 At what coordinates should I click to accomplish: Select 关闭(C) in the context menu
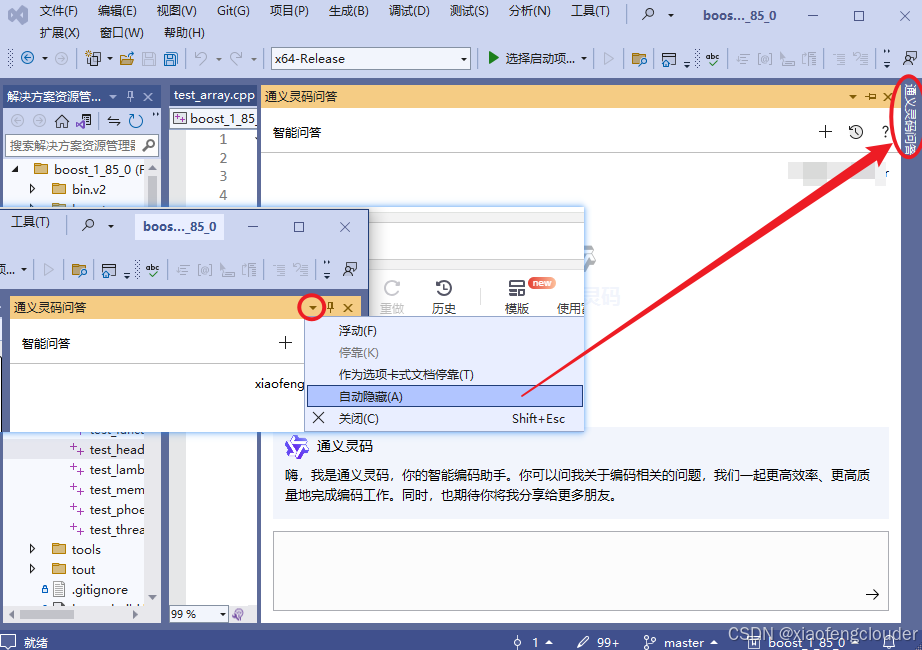tap(445, 418)
